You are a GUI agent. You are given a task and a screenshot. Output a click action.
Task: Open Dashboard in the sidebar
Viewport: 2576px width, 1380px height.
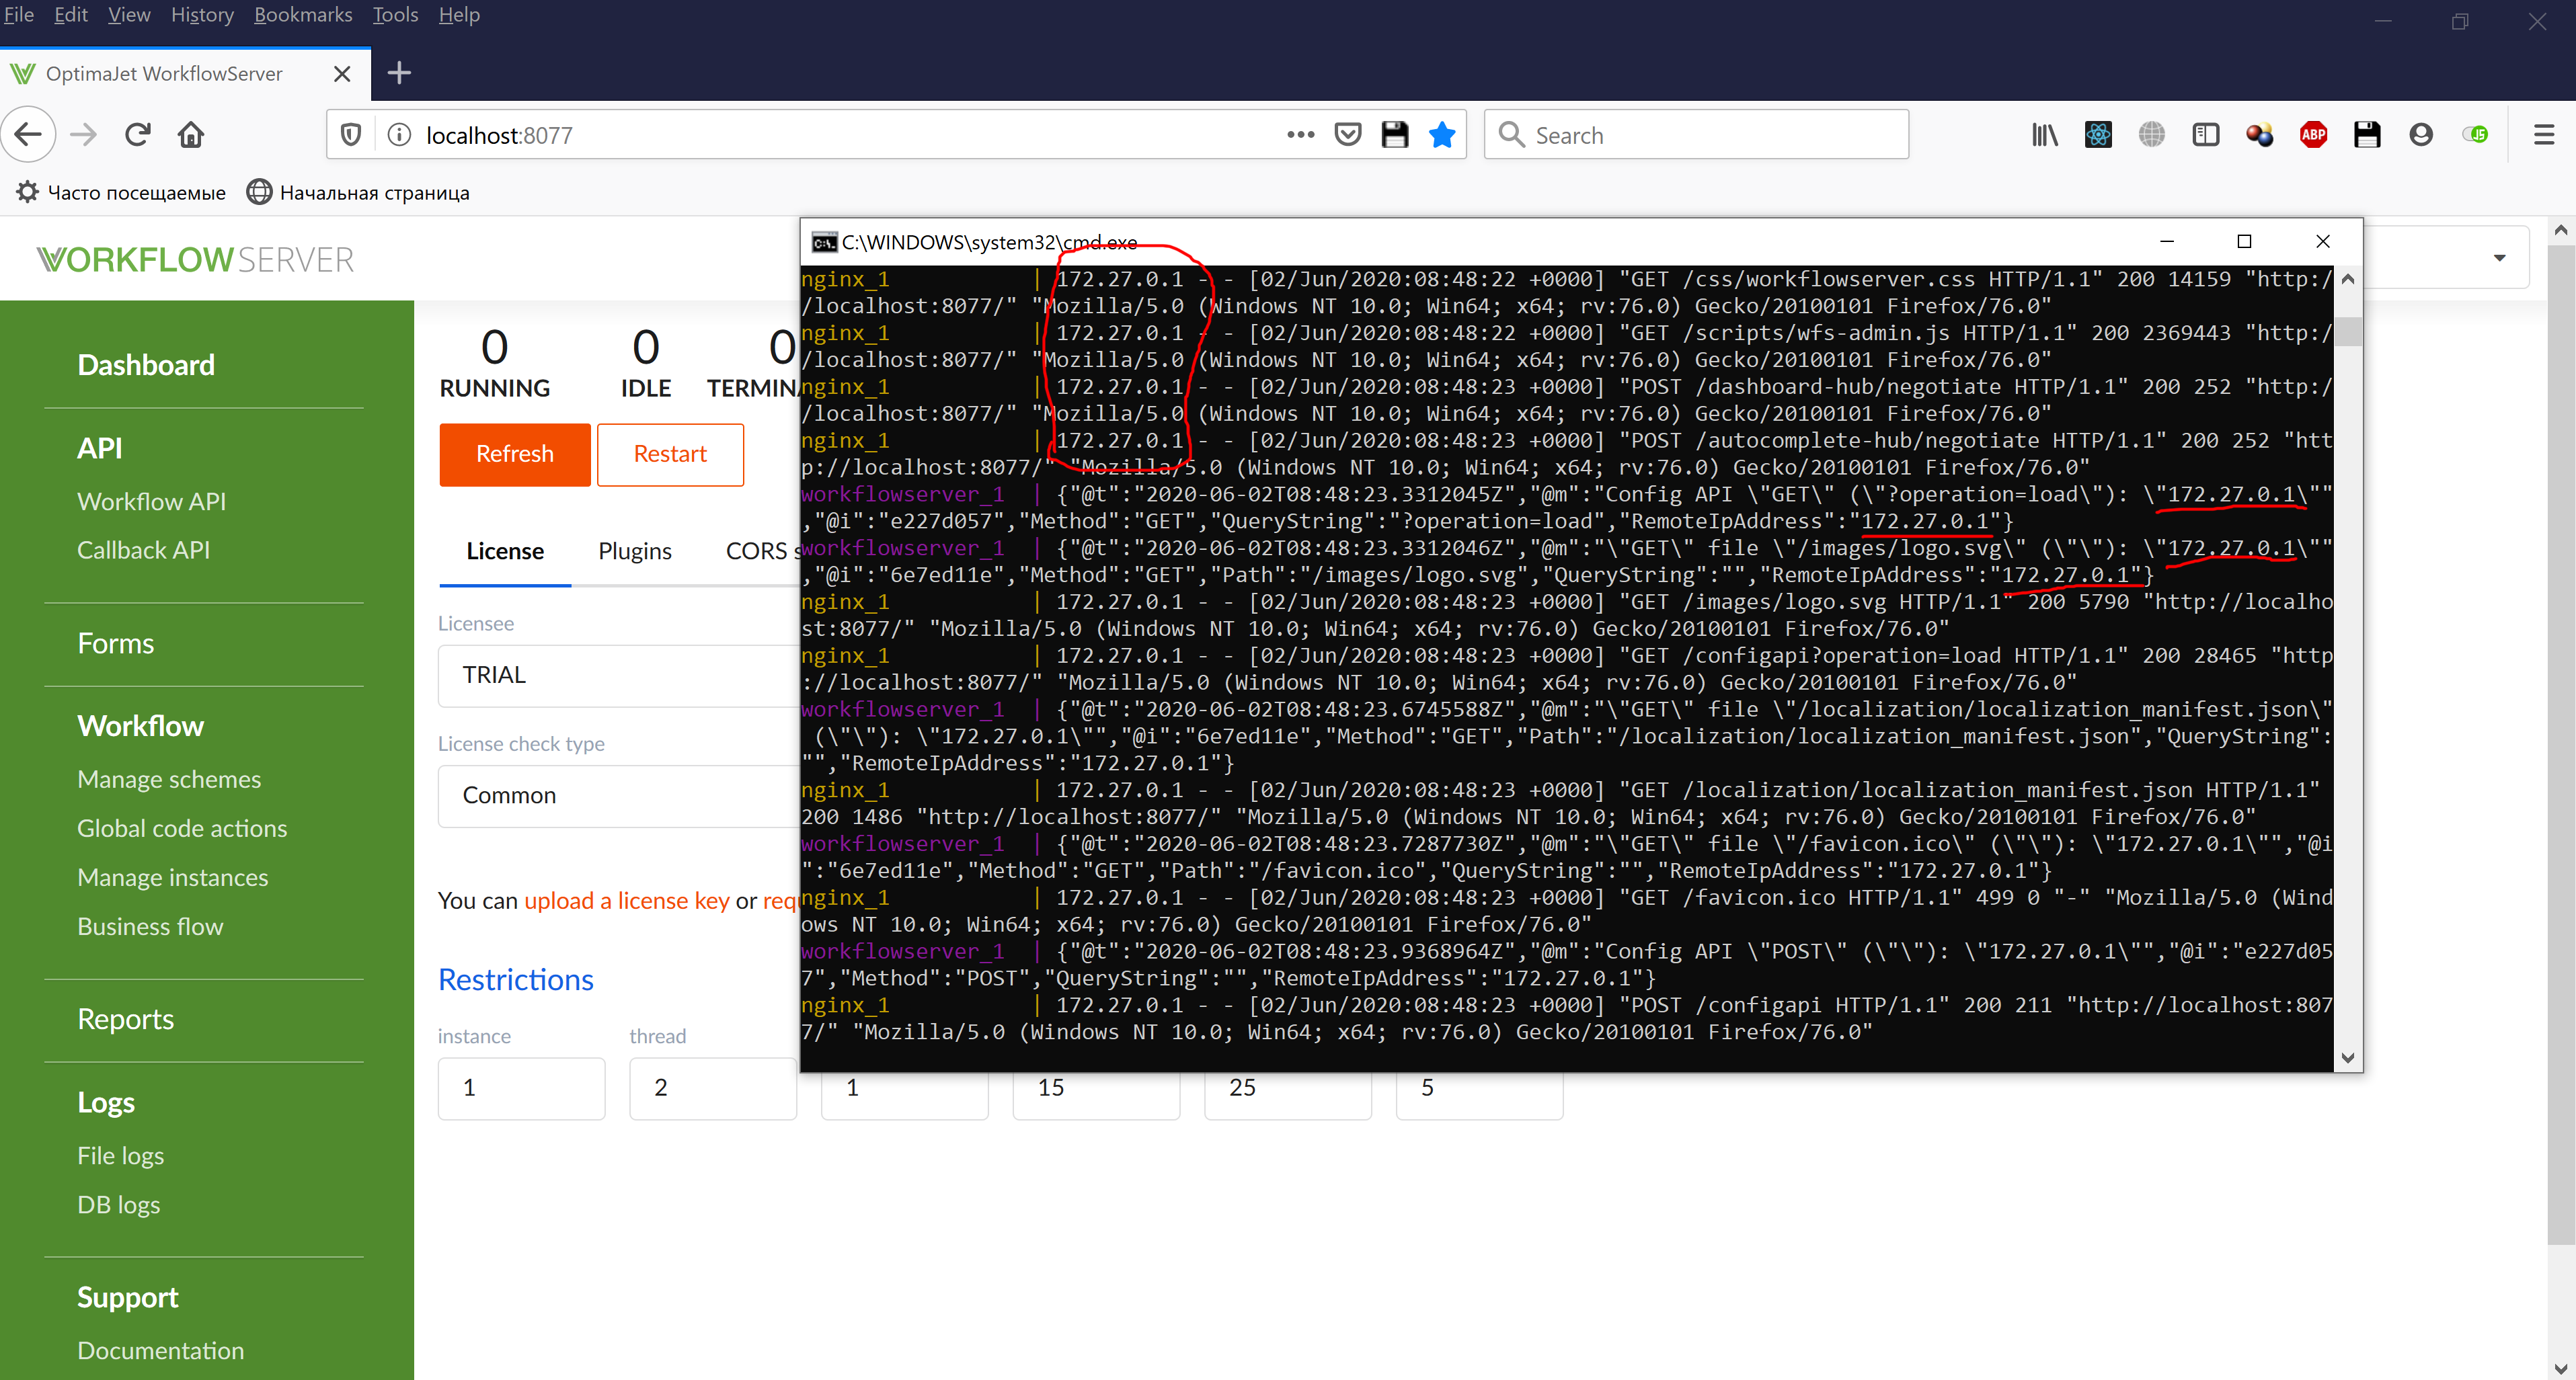146,365
